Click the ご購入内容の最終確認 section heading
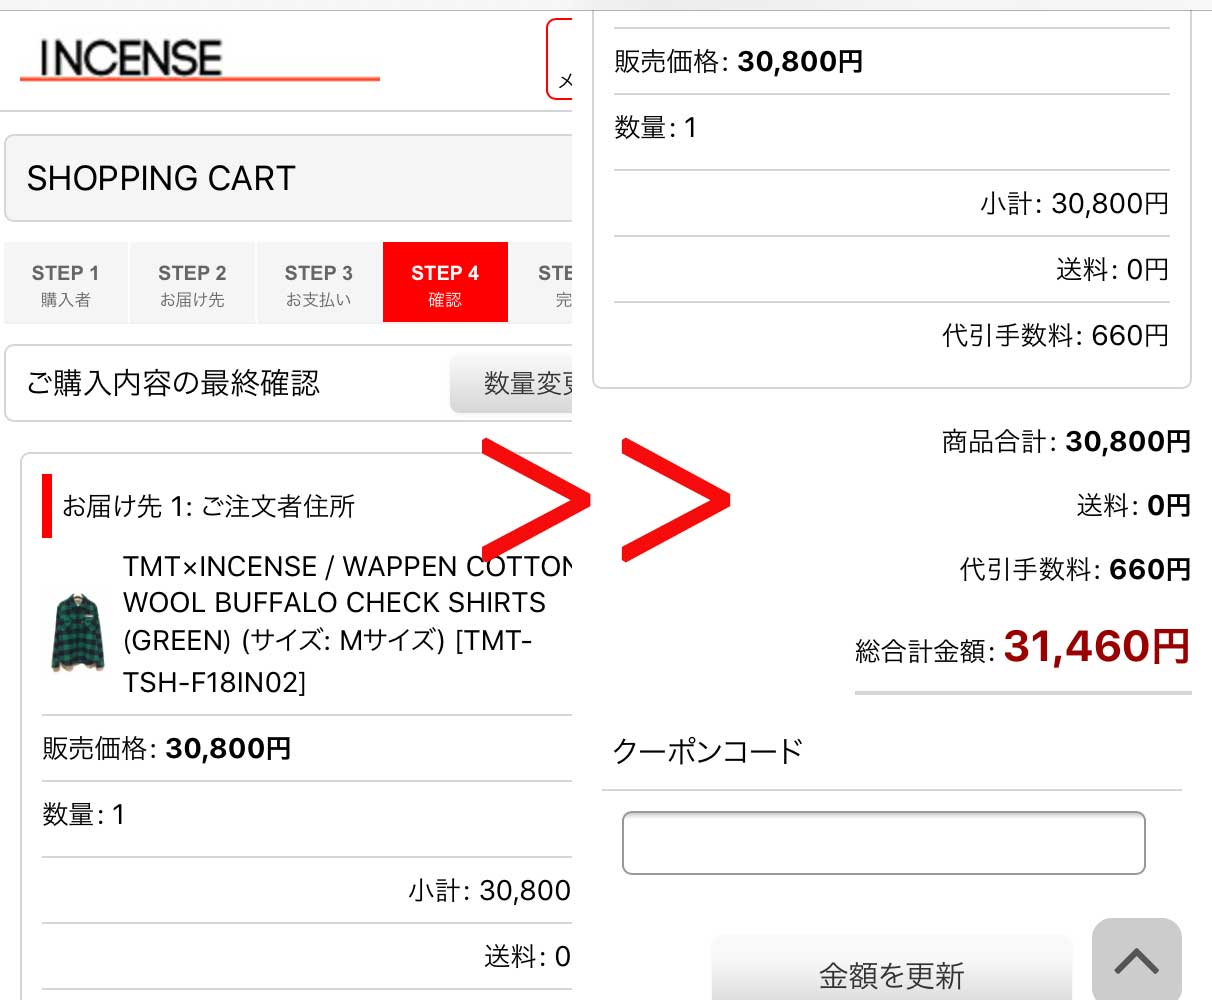The image size is (1212, 1000). click(x=174, y=383)
